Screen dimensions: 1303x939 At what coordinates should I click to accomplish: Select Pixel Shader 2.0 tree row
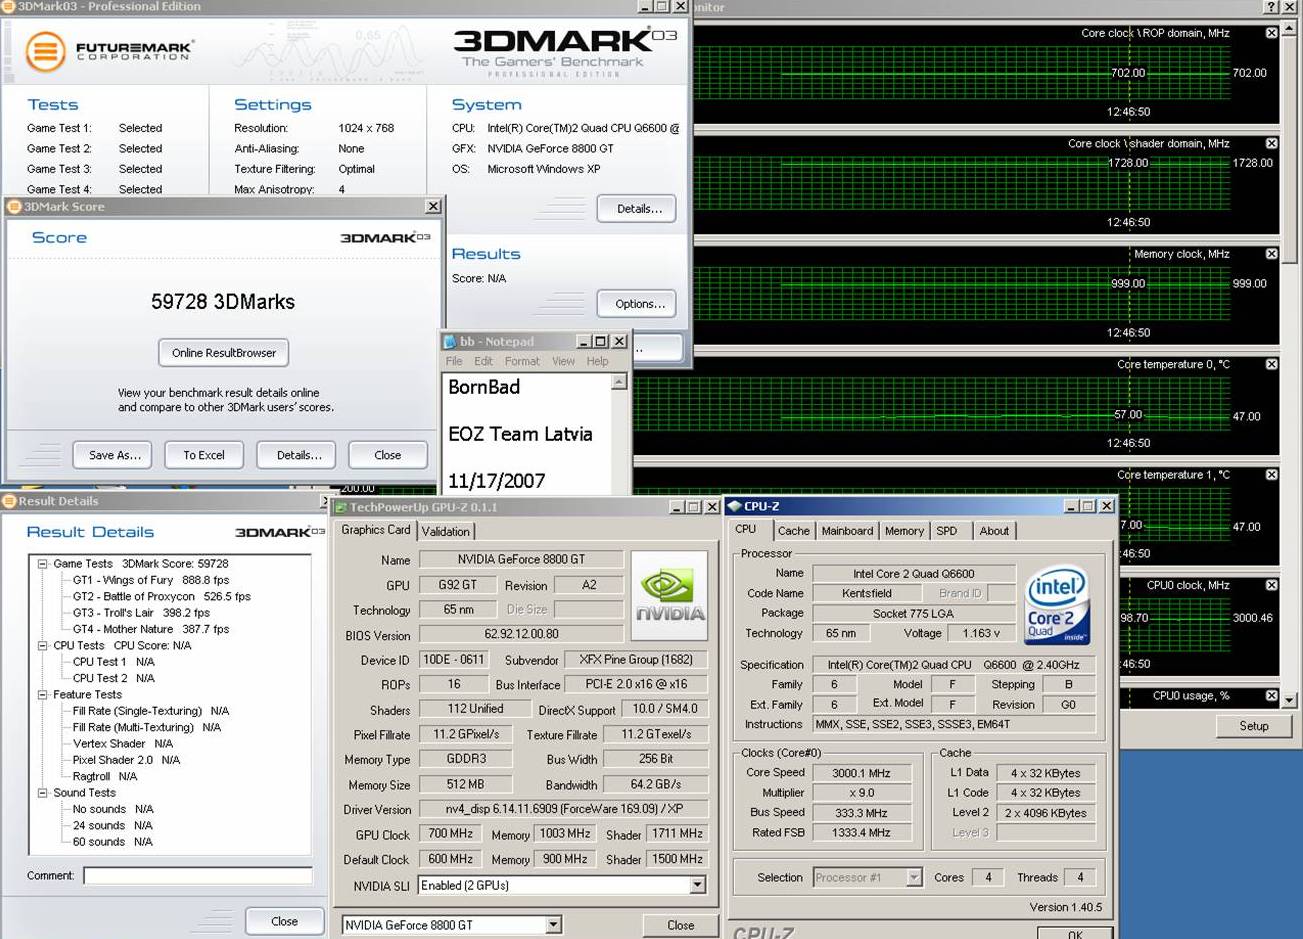(x=126, y=760)
